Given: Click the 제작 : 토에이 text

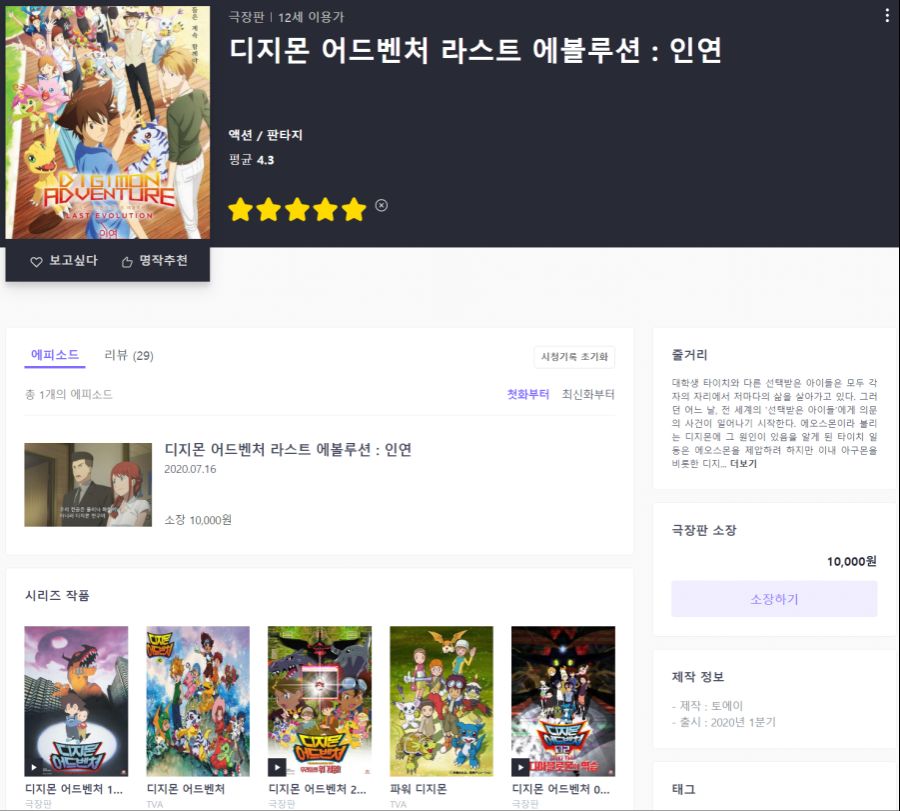Looking at the screenshot, I should tap(708, 705).
